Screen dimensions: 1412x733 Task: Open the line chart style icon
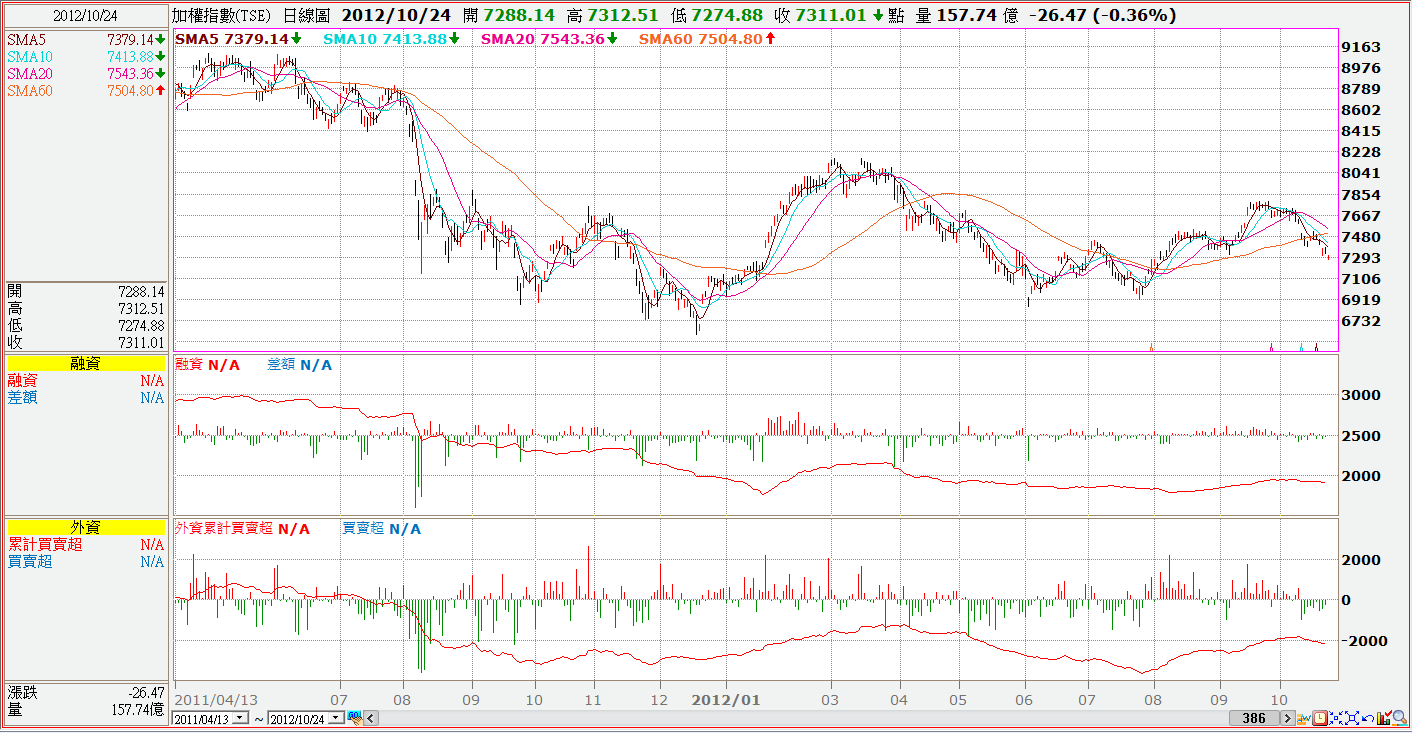tap(1304, 718)
